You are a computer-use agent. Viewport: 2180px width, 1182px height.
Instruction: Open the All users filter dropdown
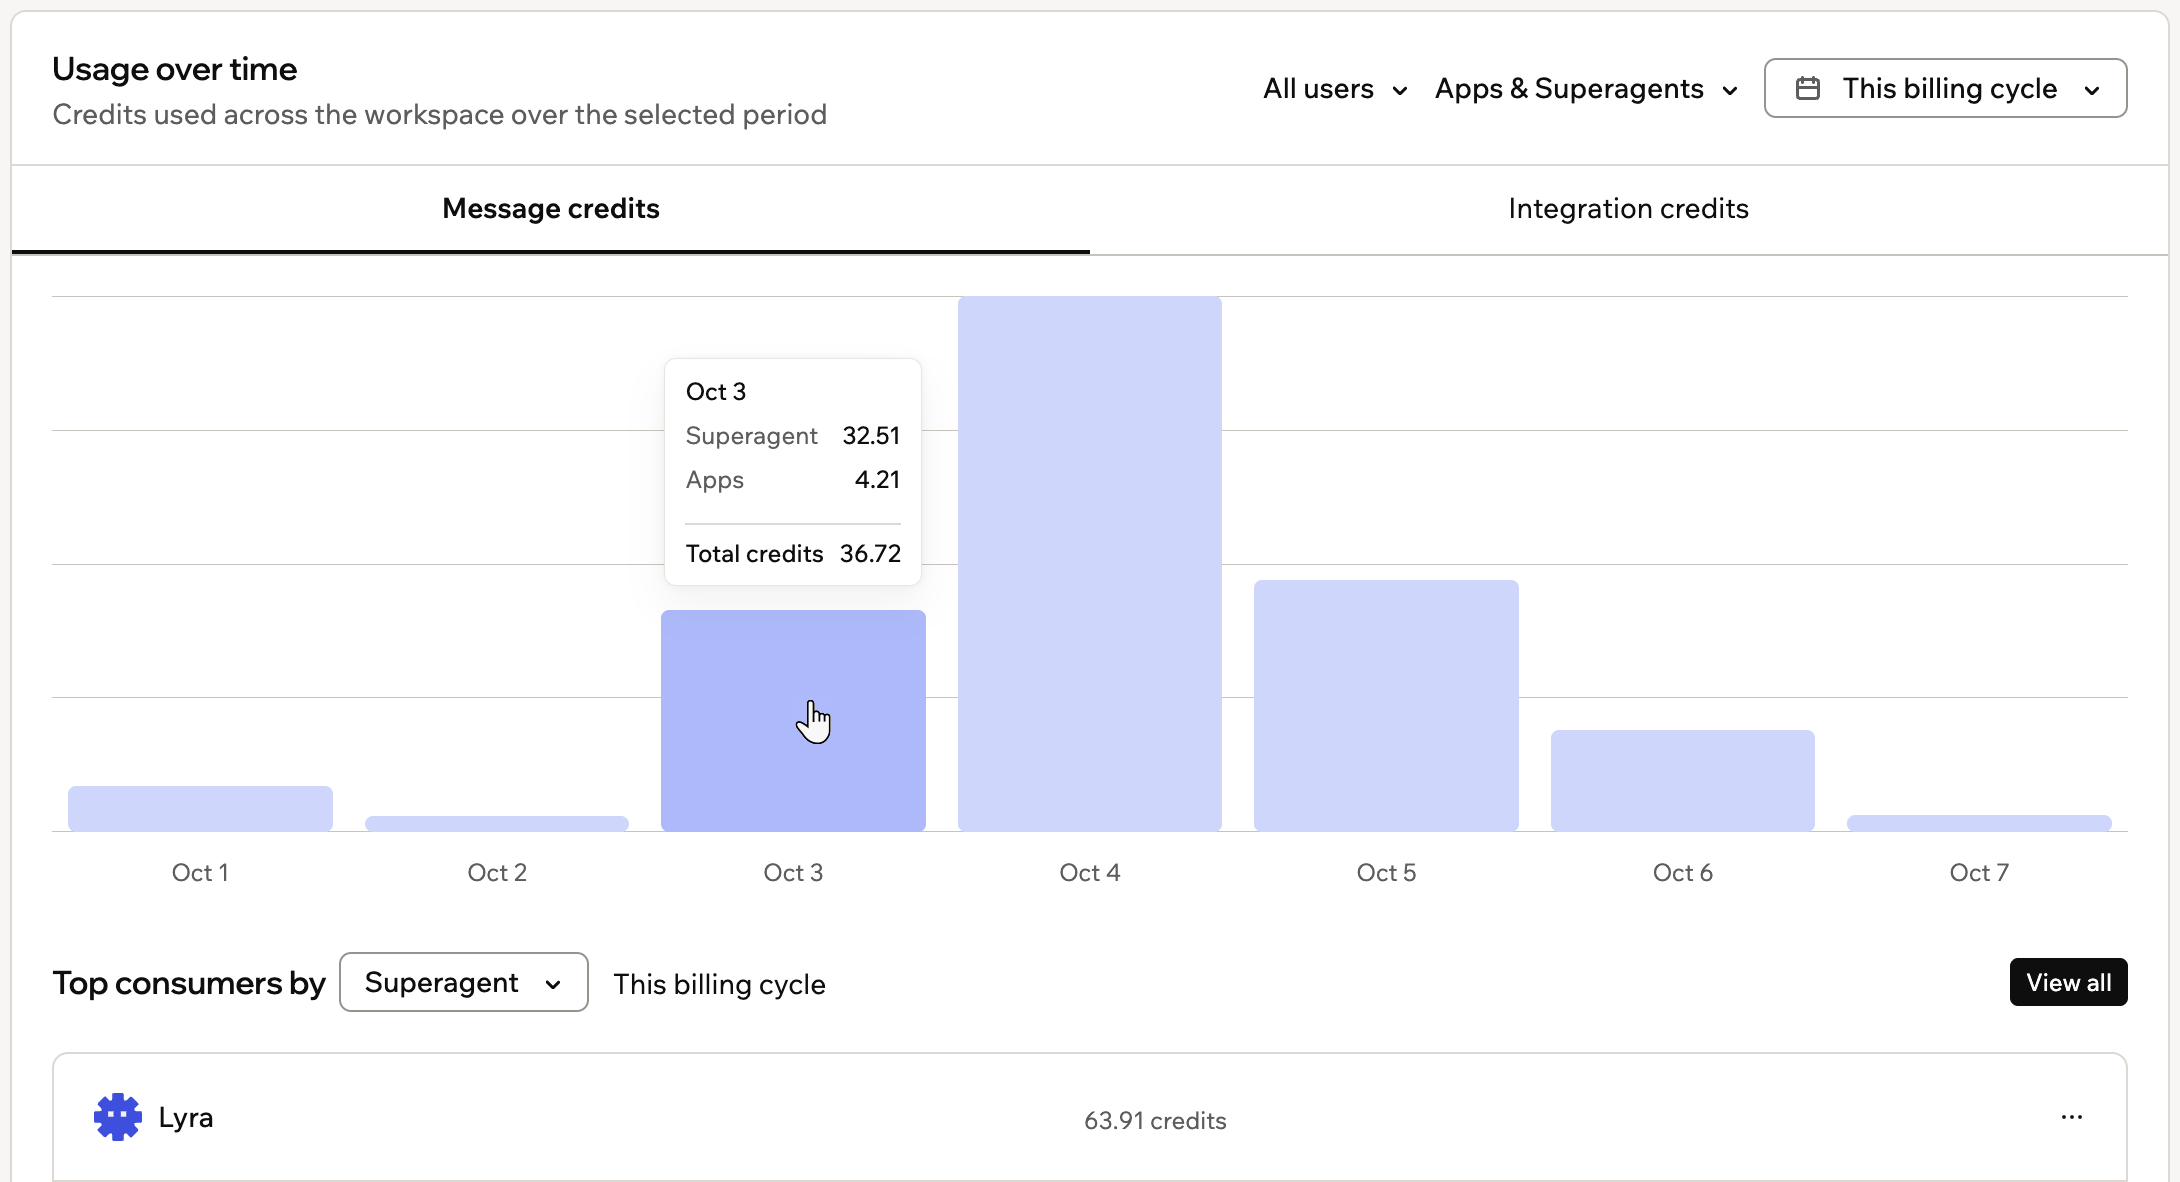click(x=1335, y=89)
